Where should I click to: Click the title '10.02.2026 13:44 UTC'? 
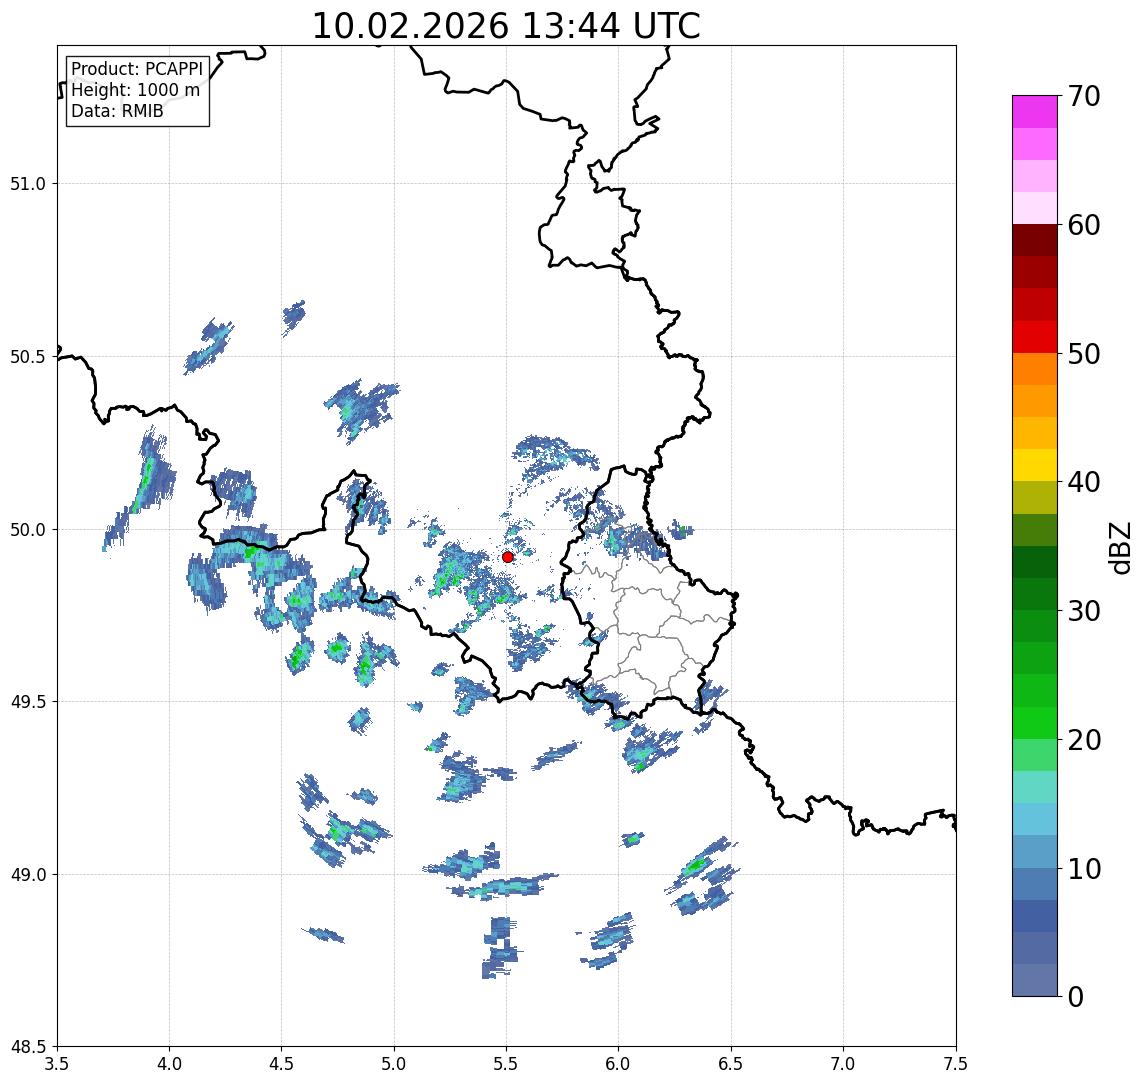click(506, 26)
